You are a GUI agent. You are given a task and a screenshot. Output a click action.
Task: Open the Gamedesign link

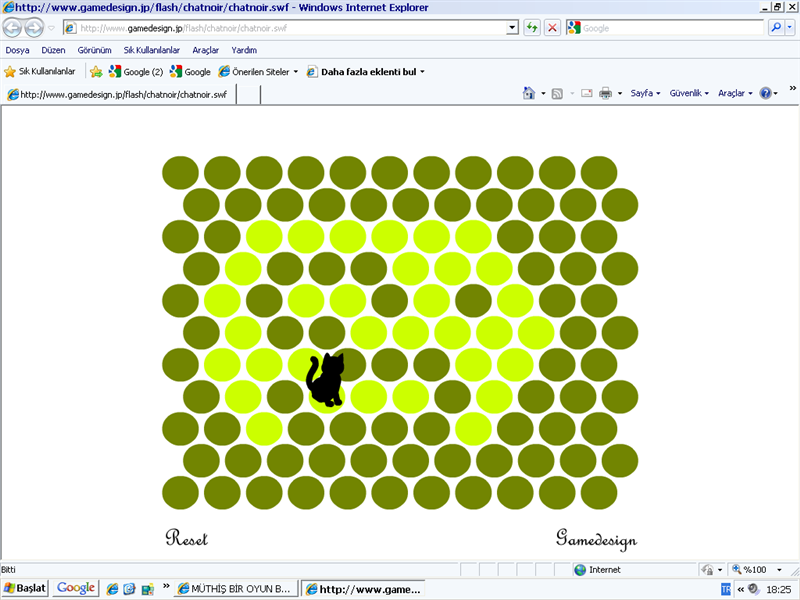pyautogui.click(x=596, y=540)
